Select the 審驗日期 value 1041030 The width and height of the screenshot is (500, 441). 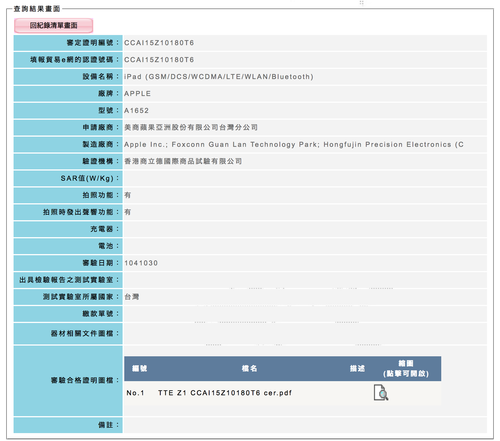(141, 263)
